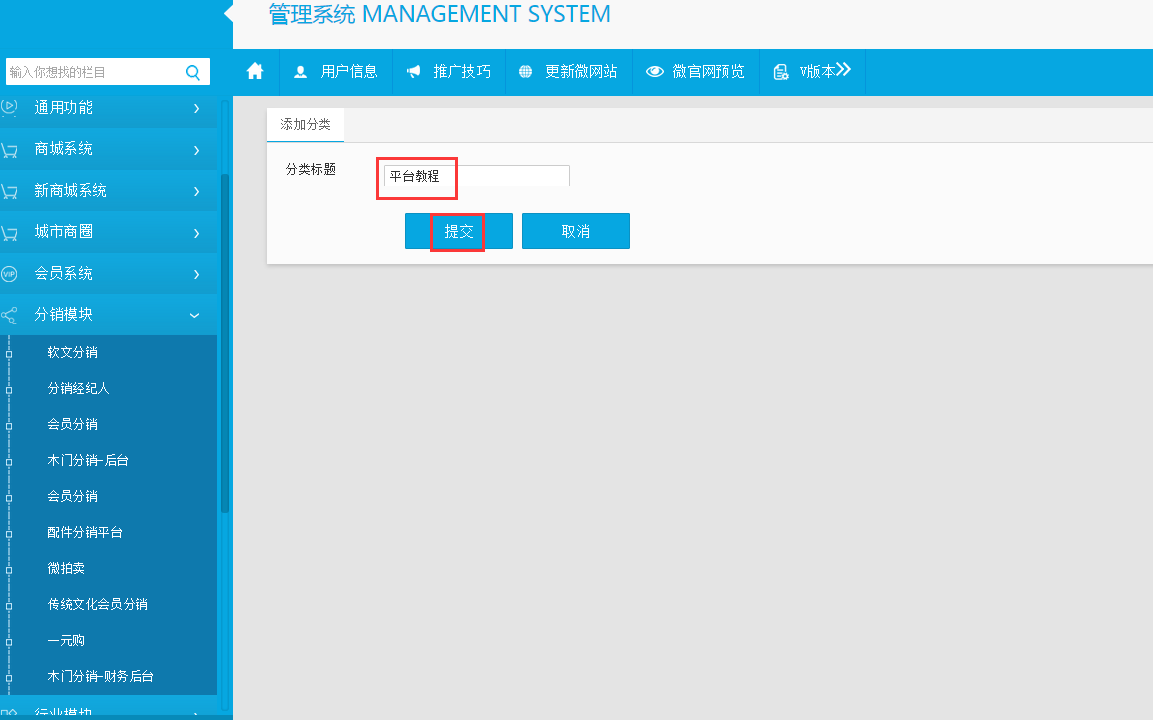Click the 管理系统 MANAGEMENT SYSTEM title
This screenshot has width=1153, height=720.
(x=440, y=14)
